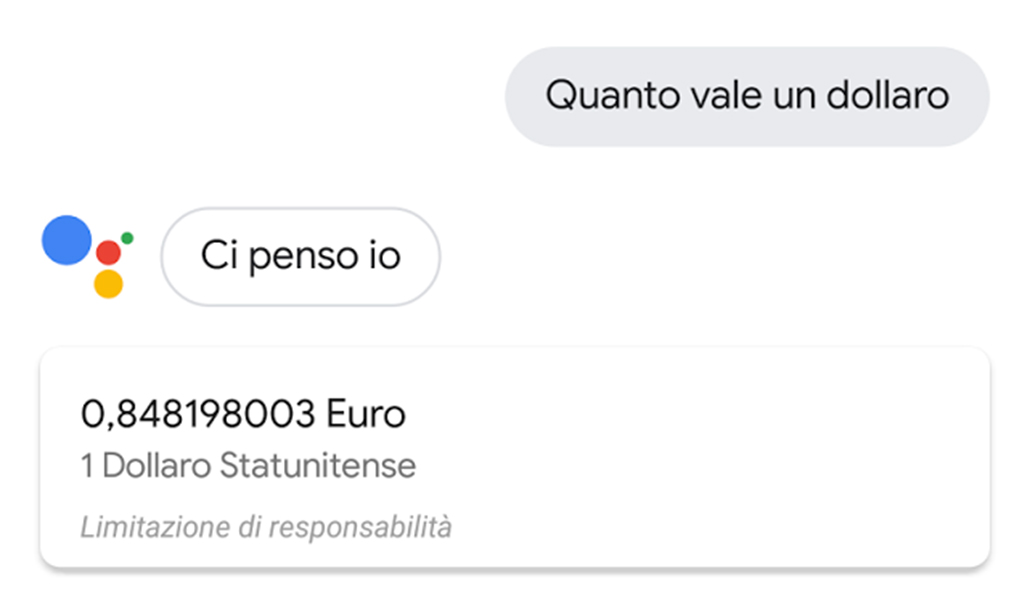Tap the "Quanto vale un dollaro" message bubble
The width and height of the screenshot is (1030, 615).
(x=746, y=96)
